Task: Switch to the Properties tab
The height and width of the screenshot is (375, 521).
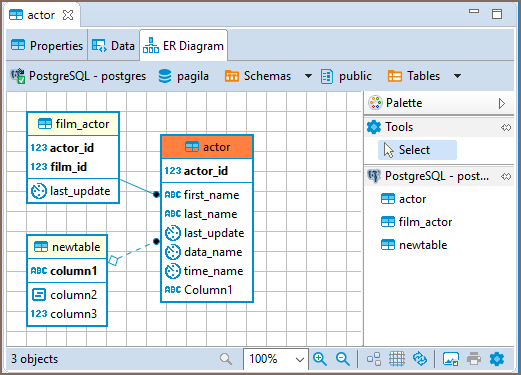Action: click(x=47, y=45)
